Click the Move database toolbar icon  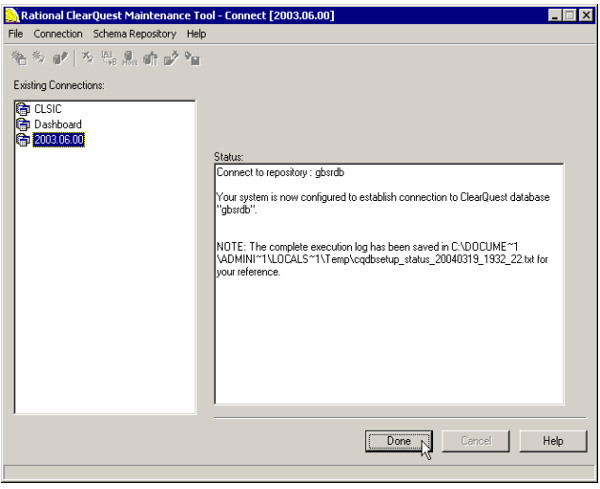pos(130,58)
